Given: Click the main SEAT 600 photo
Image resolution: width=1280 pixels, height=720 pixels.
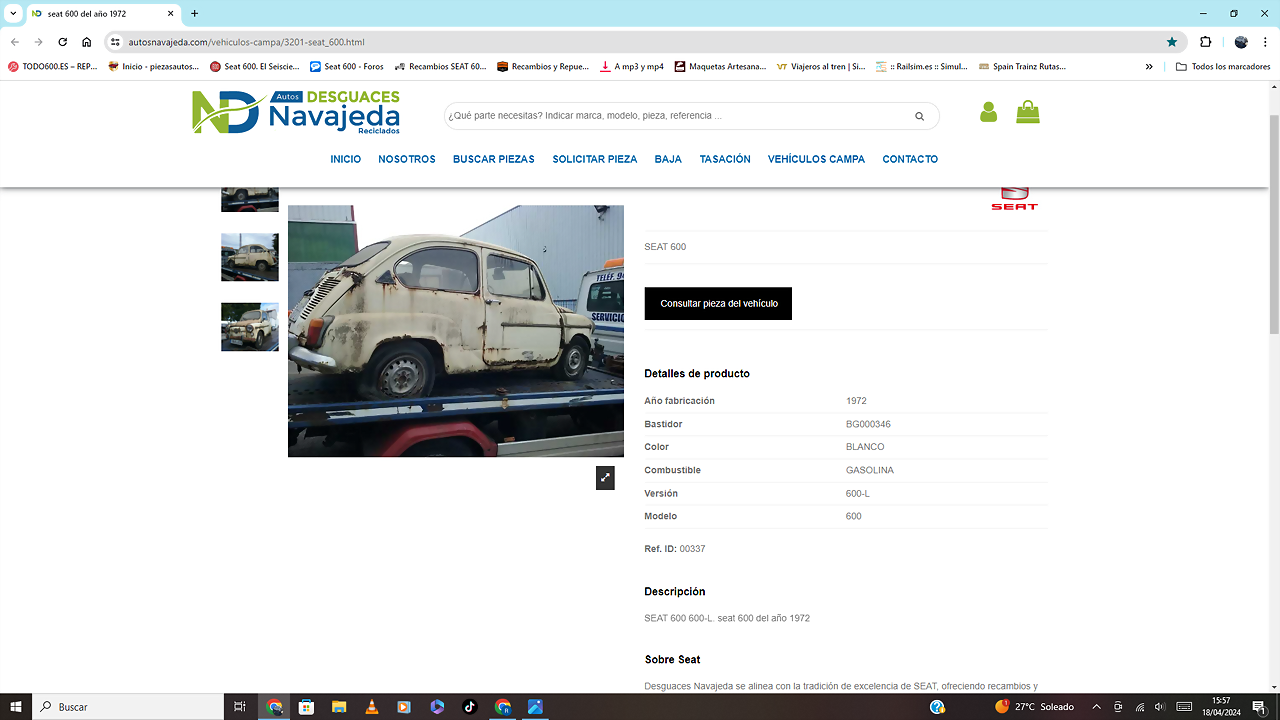Looking at the screenshot, I should tap(456, 331).
